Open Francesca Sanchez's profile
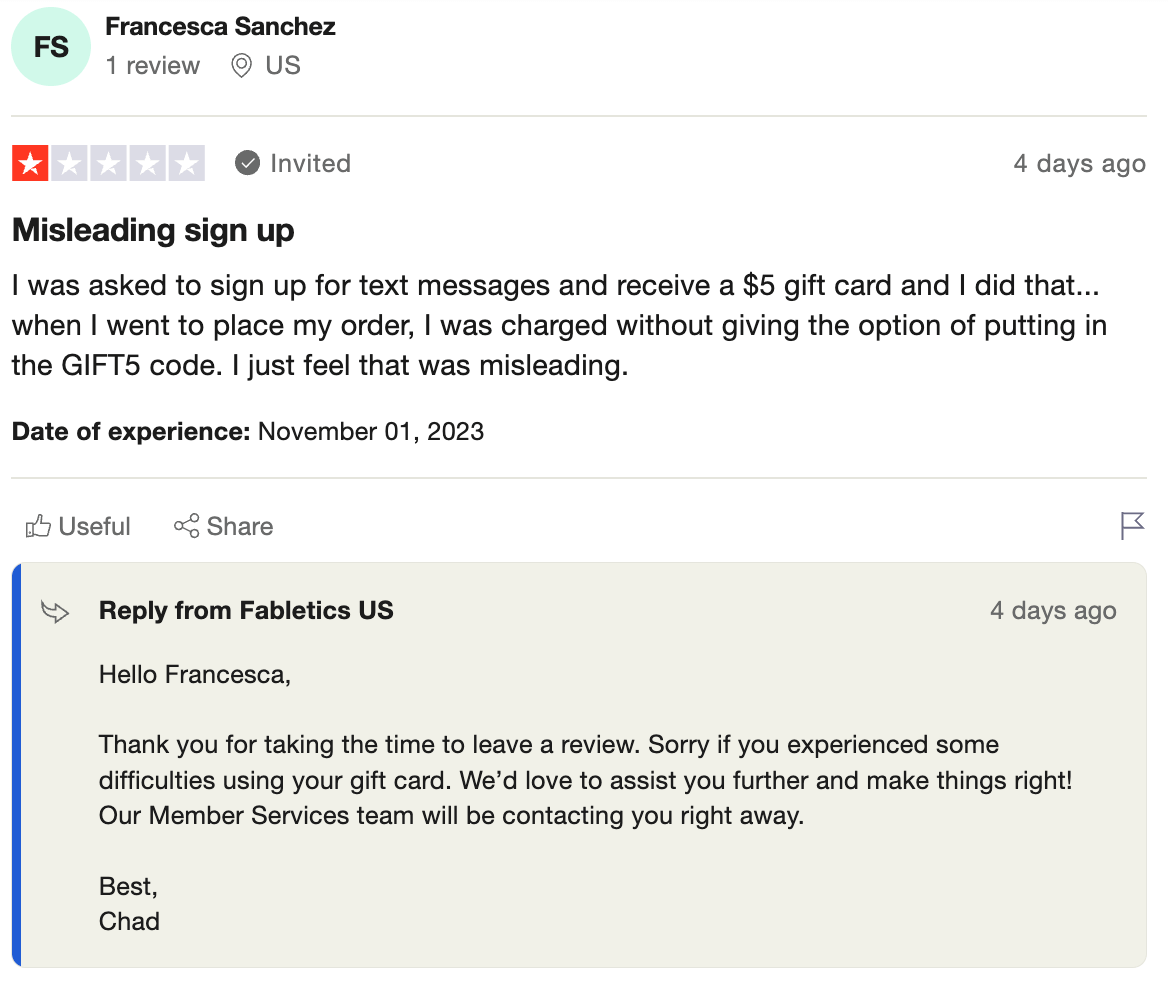This screenshot has height=989, width=1168. (221, 27)
